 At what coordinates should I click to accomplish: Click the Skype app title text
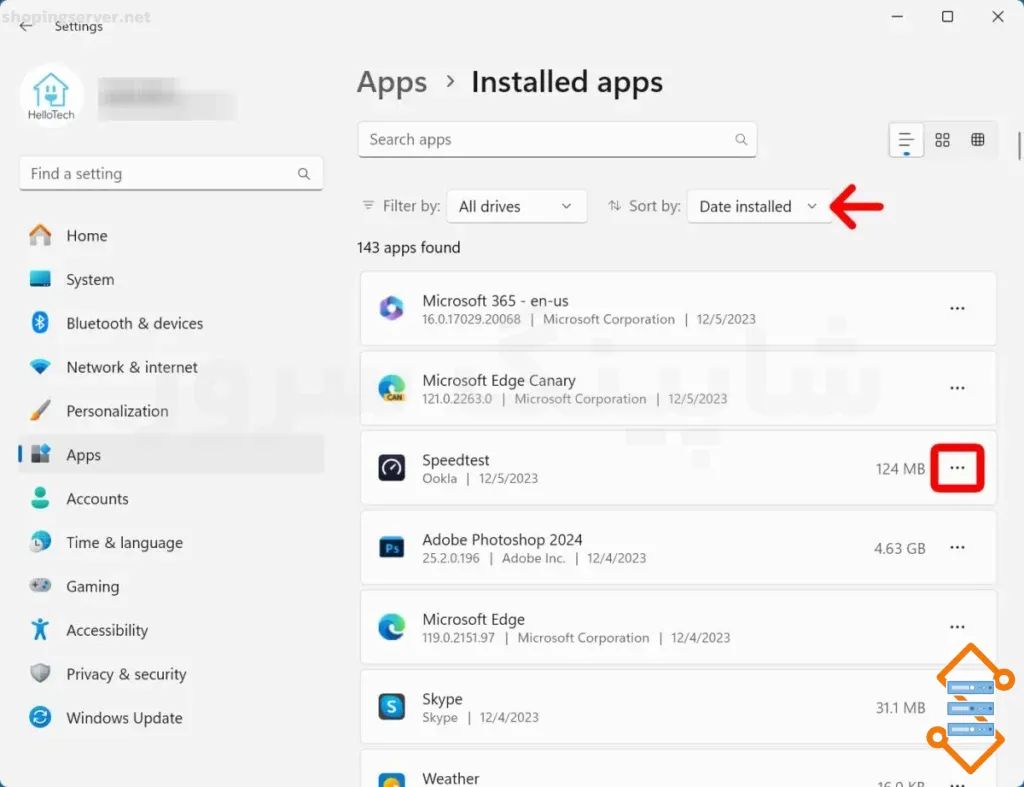click(442, 699)
